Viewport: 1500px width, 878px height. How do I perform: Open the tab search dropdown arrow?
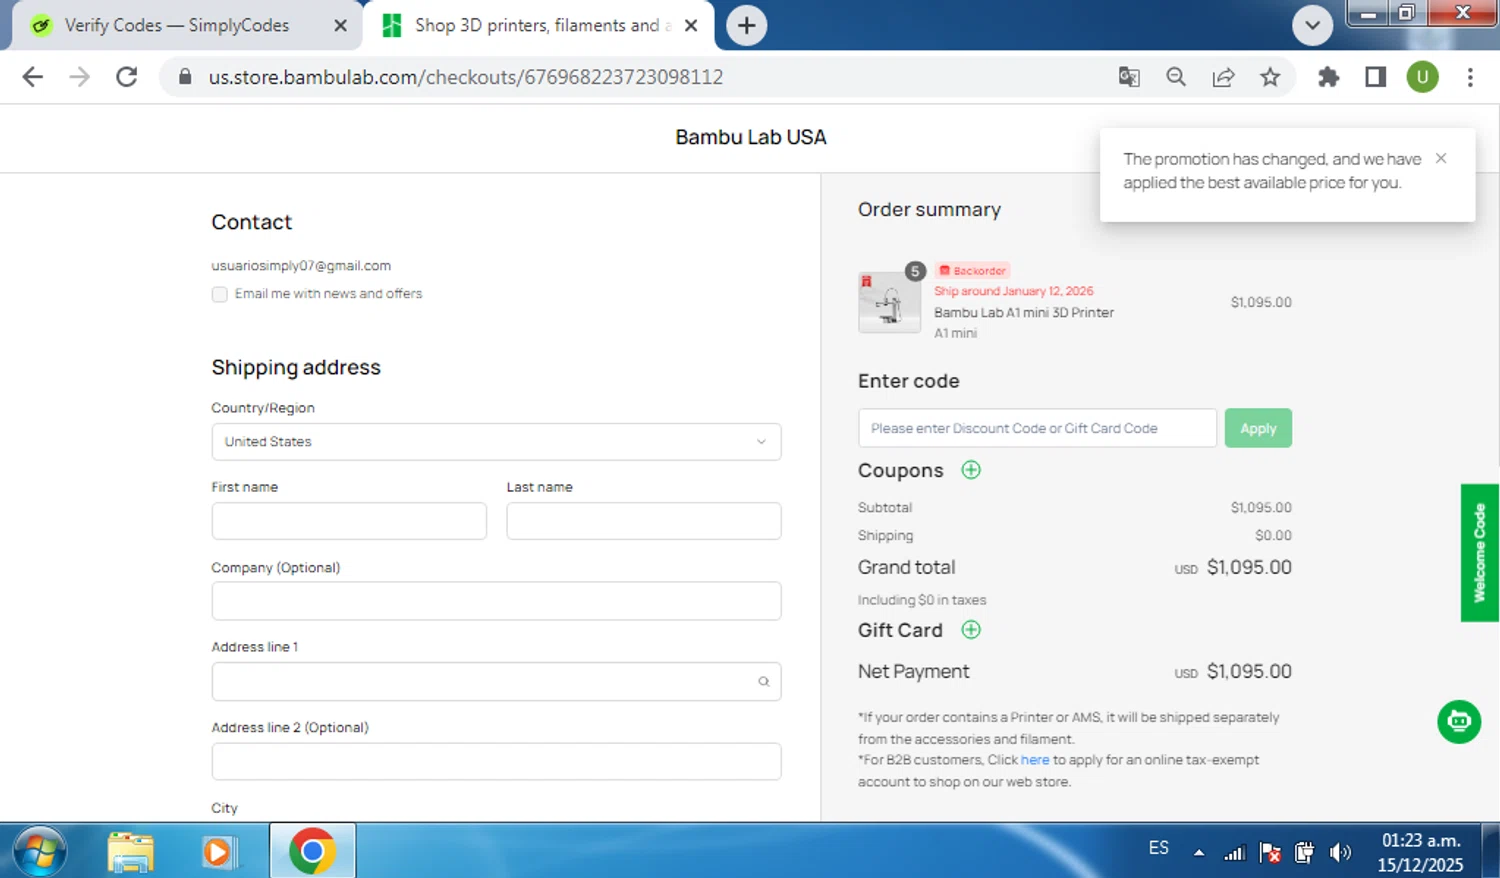pyautogui.click(x=1312, y=25)
